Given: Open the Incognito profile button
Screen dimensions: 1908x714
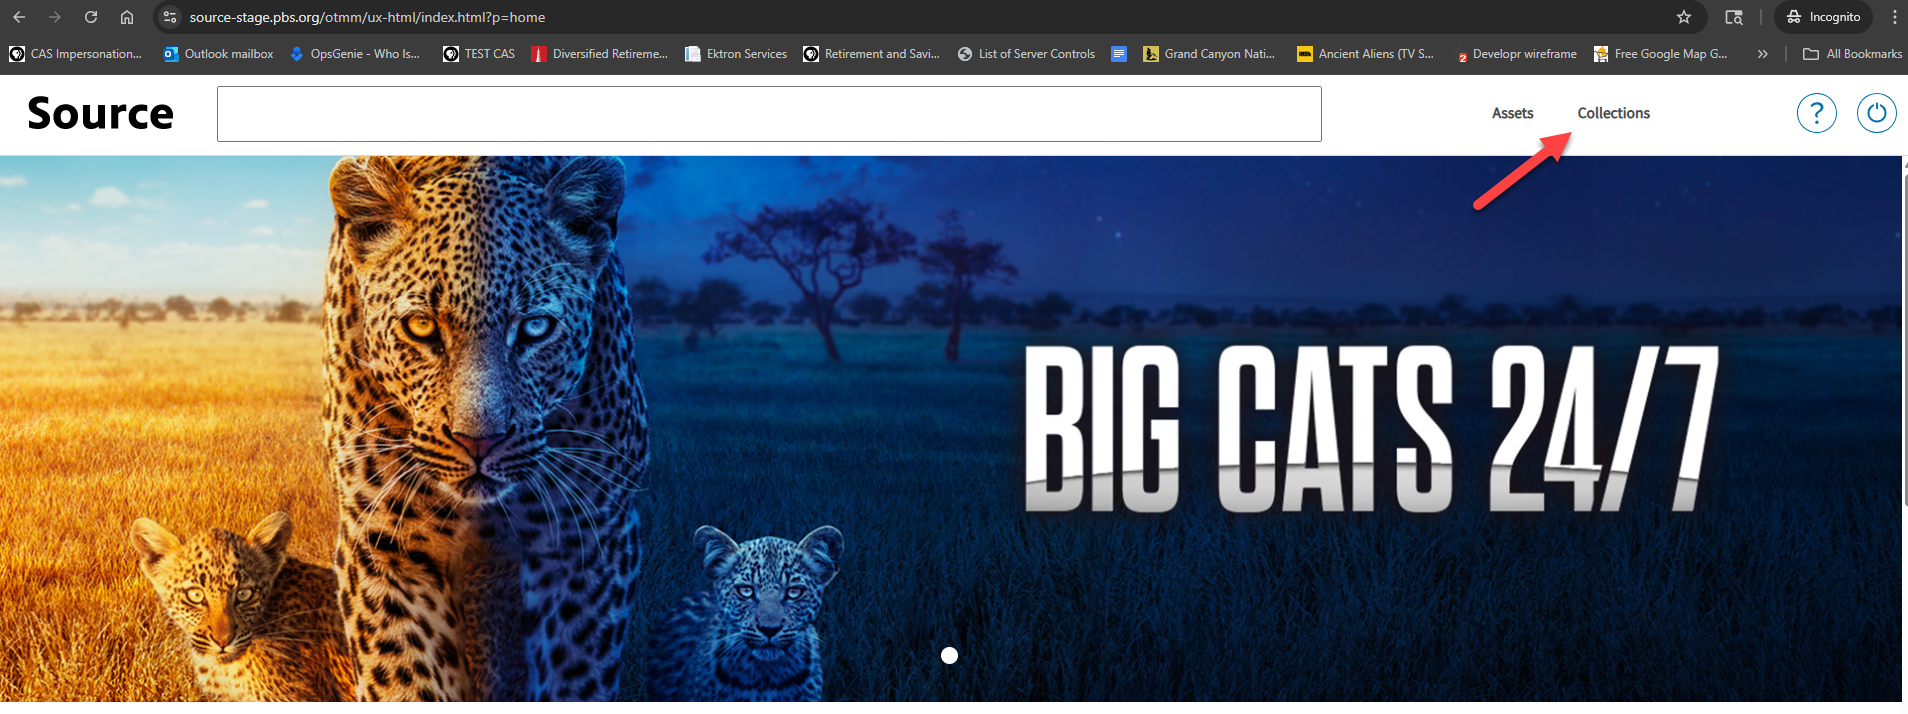Looking at the screenshot, I should 1823,17.
